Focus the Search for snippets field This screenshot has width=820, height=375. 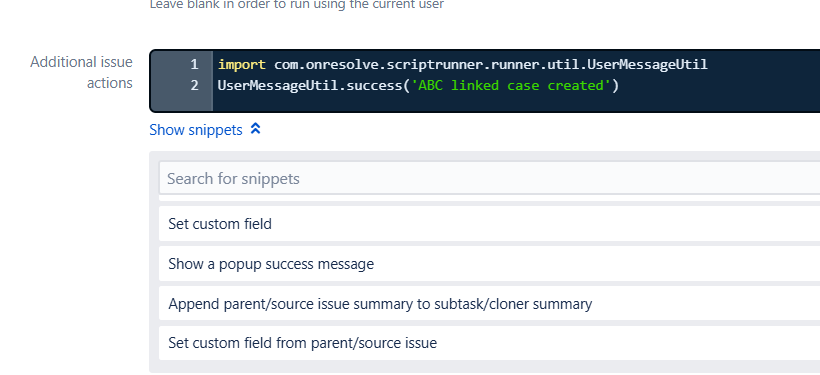coord(489,178)
